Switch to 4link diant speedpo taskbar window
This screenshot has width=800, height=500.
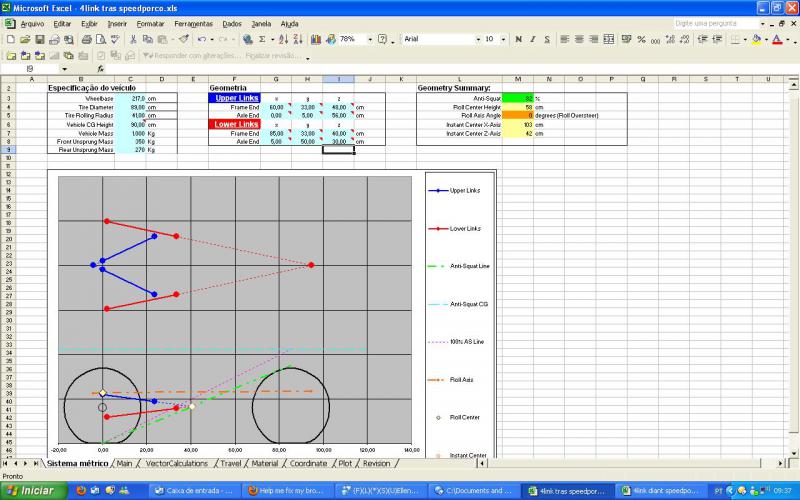point(661,491)
